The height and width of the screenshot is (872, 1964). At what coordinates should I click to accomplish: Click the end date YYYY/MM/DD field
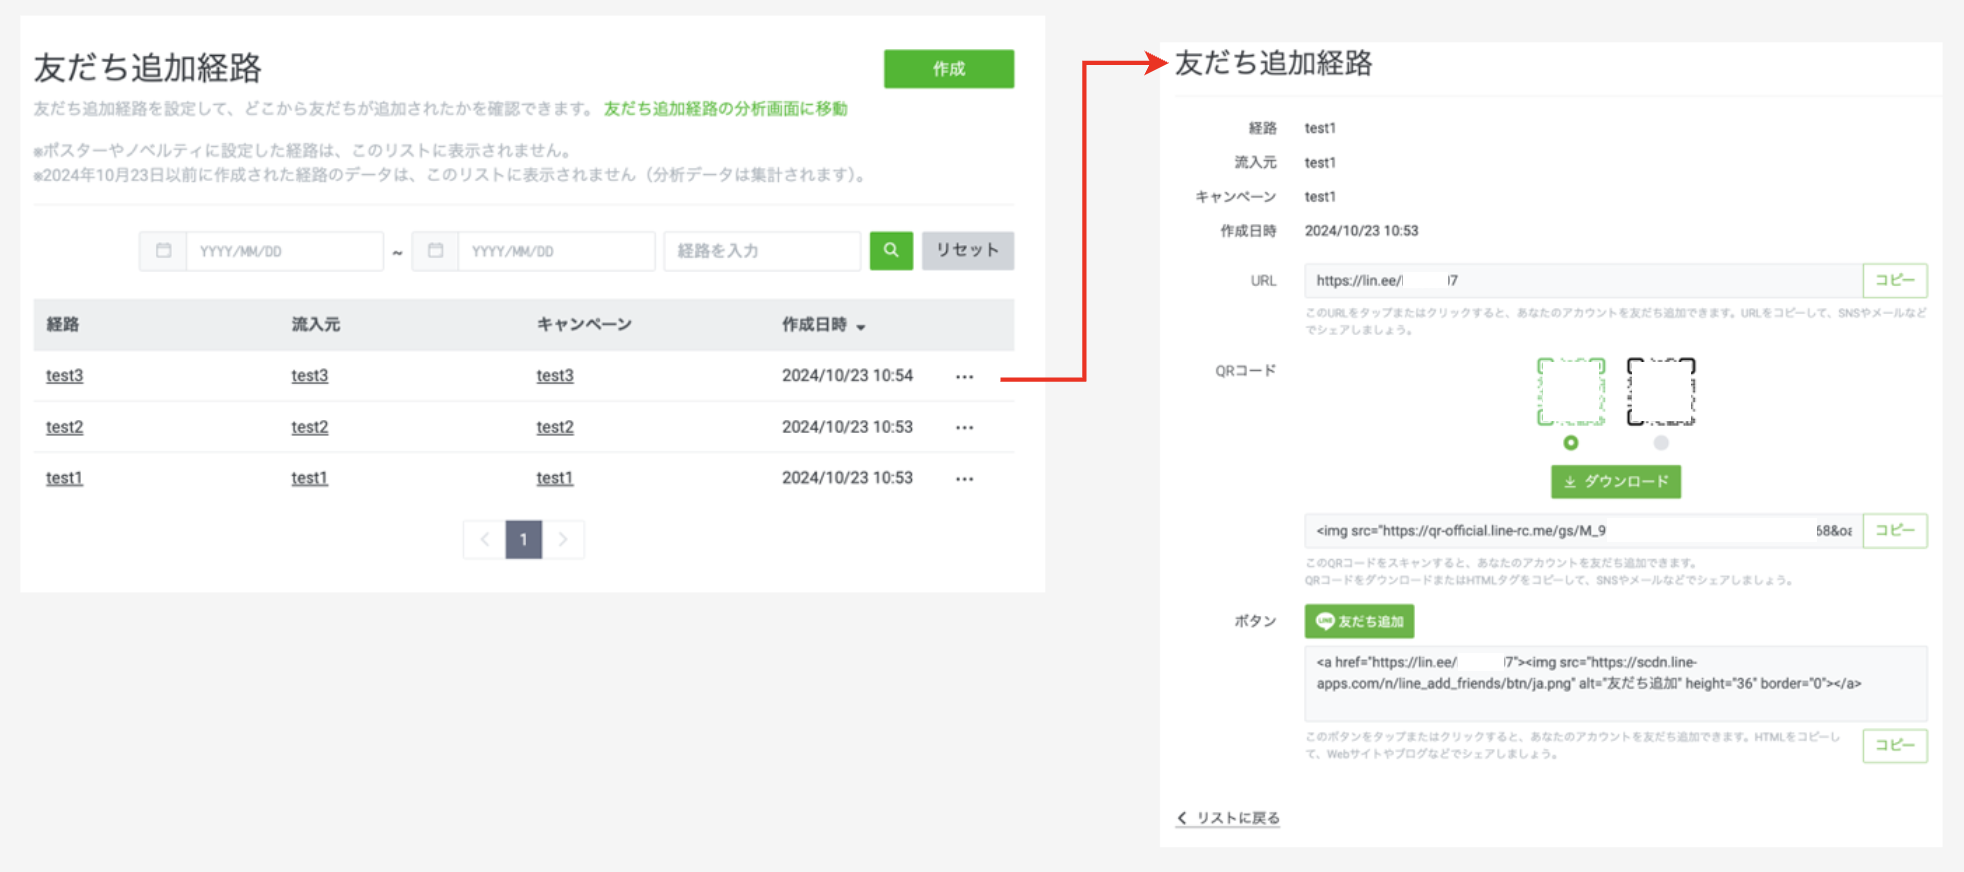tap(556, 251)
